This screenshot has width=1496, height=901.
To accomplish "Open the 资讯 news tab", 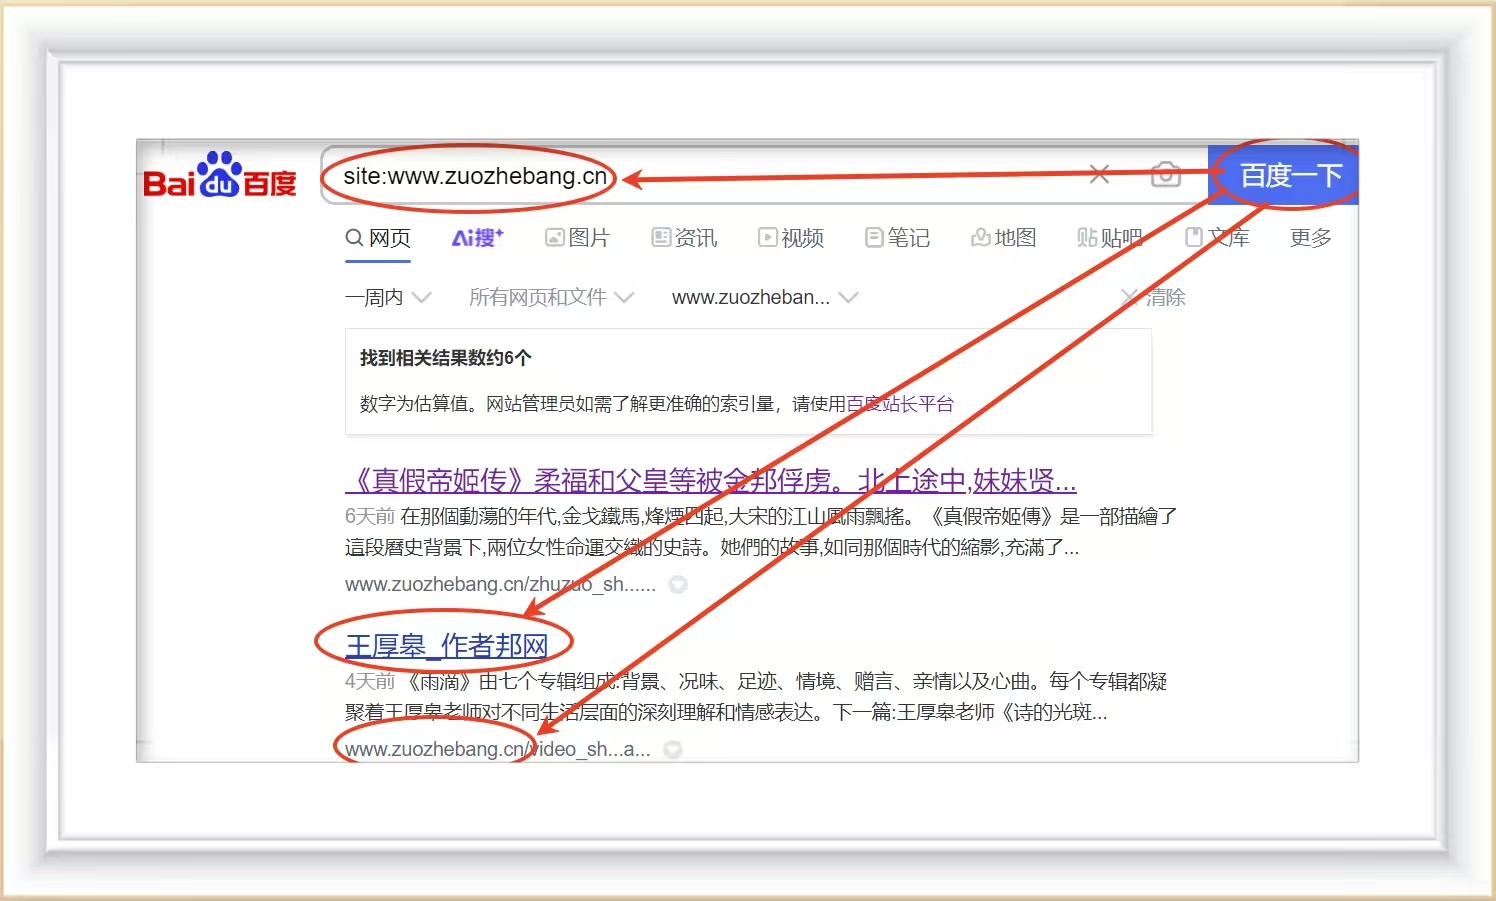I will click(684, 238).
